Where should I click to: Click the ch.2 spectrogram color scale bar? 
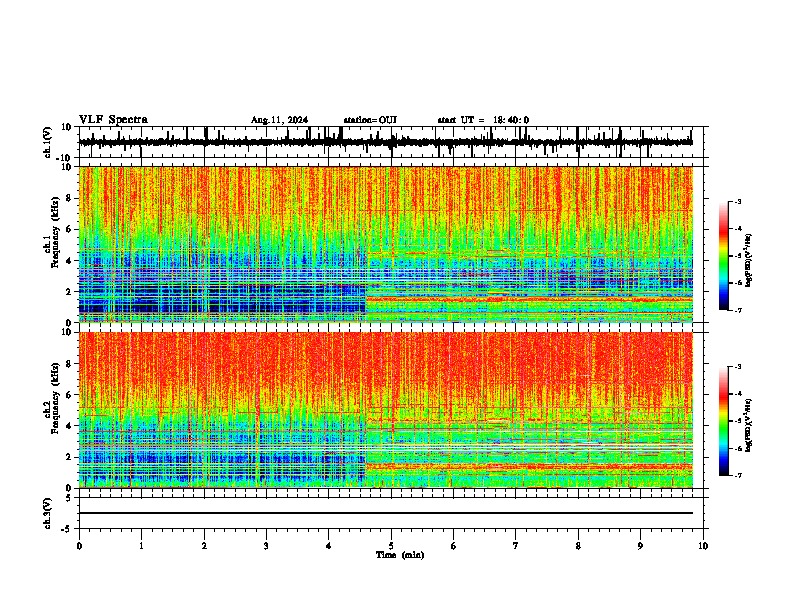tap(723, 421)
